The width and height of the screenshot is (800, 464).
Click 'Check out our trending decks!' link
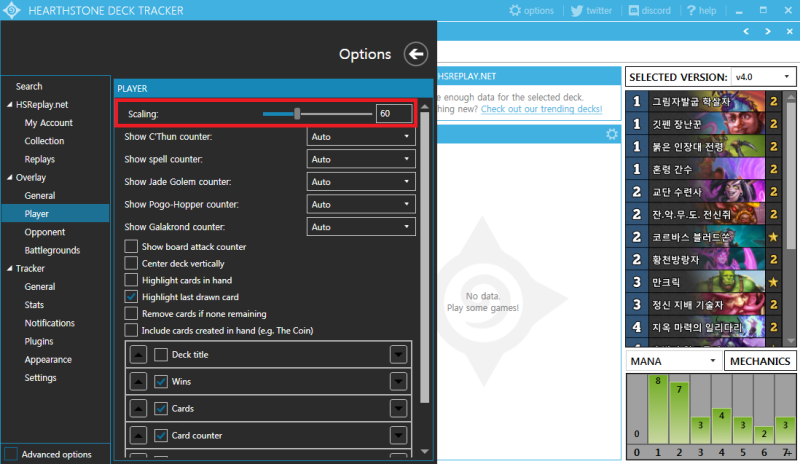[x=541, y=109]
